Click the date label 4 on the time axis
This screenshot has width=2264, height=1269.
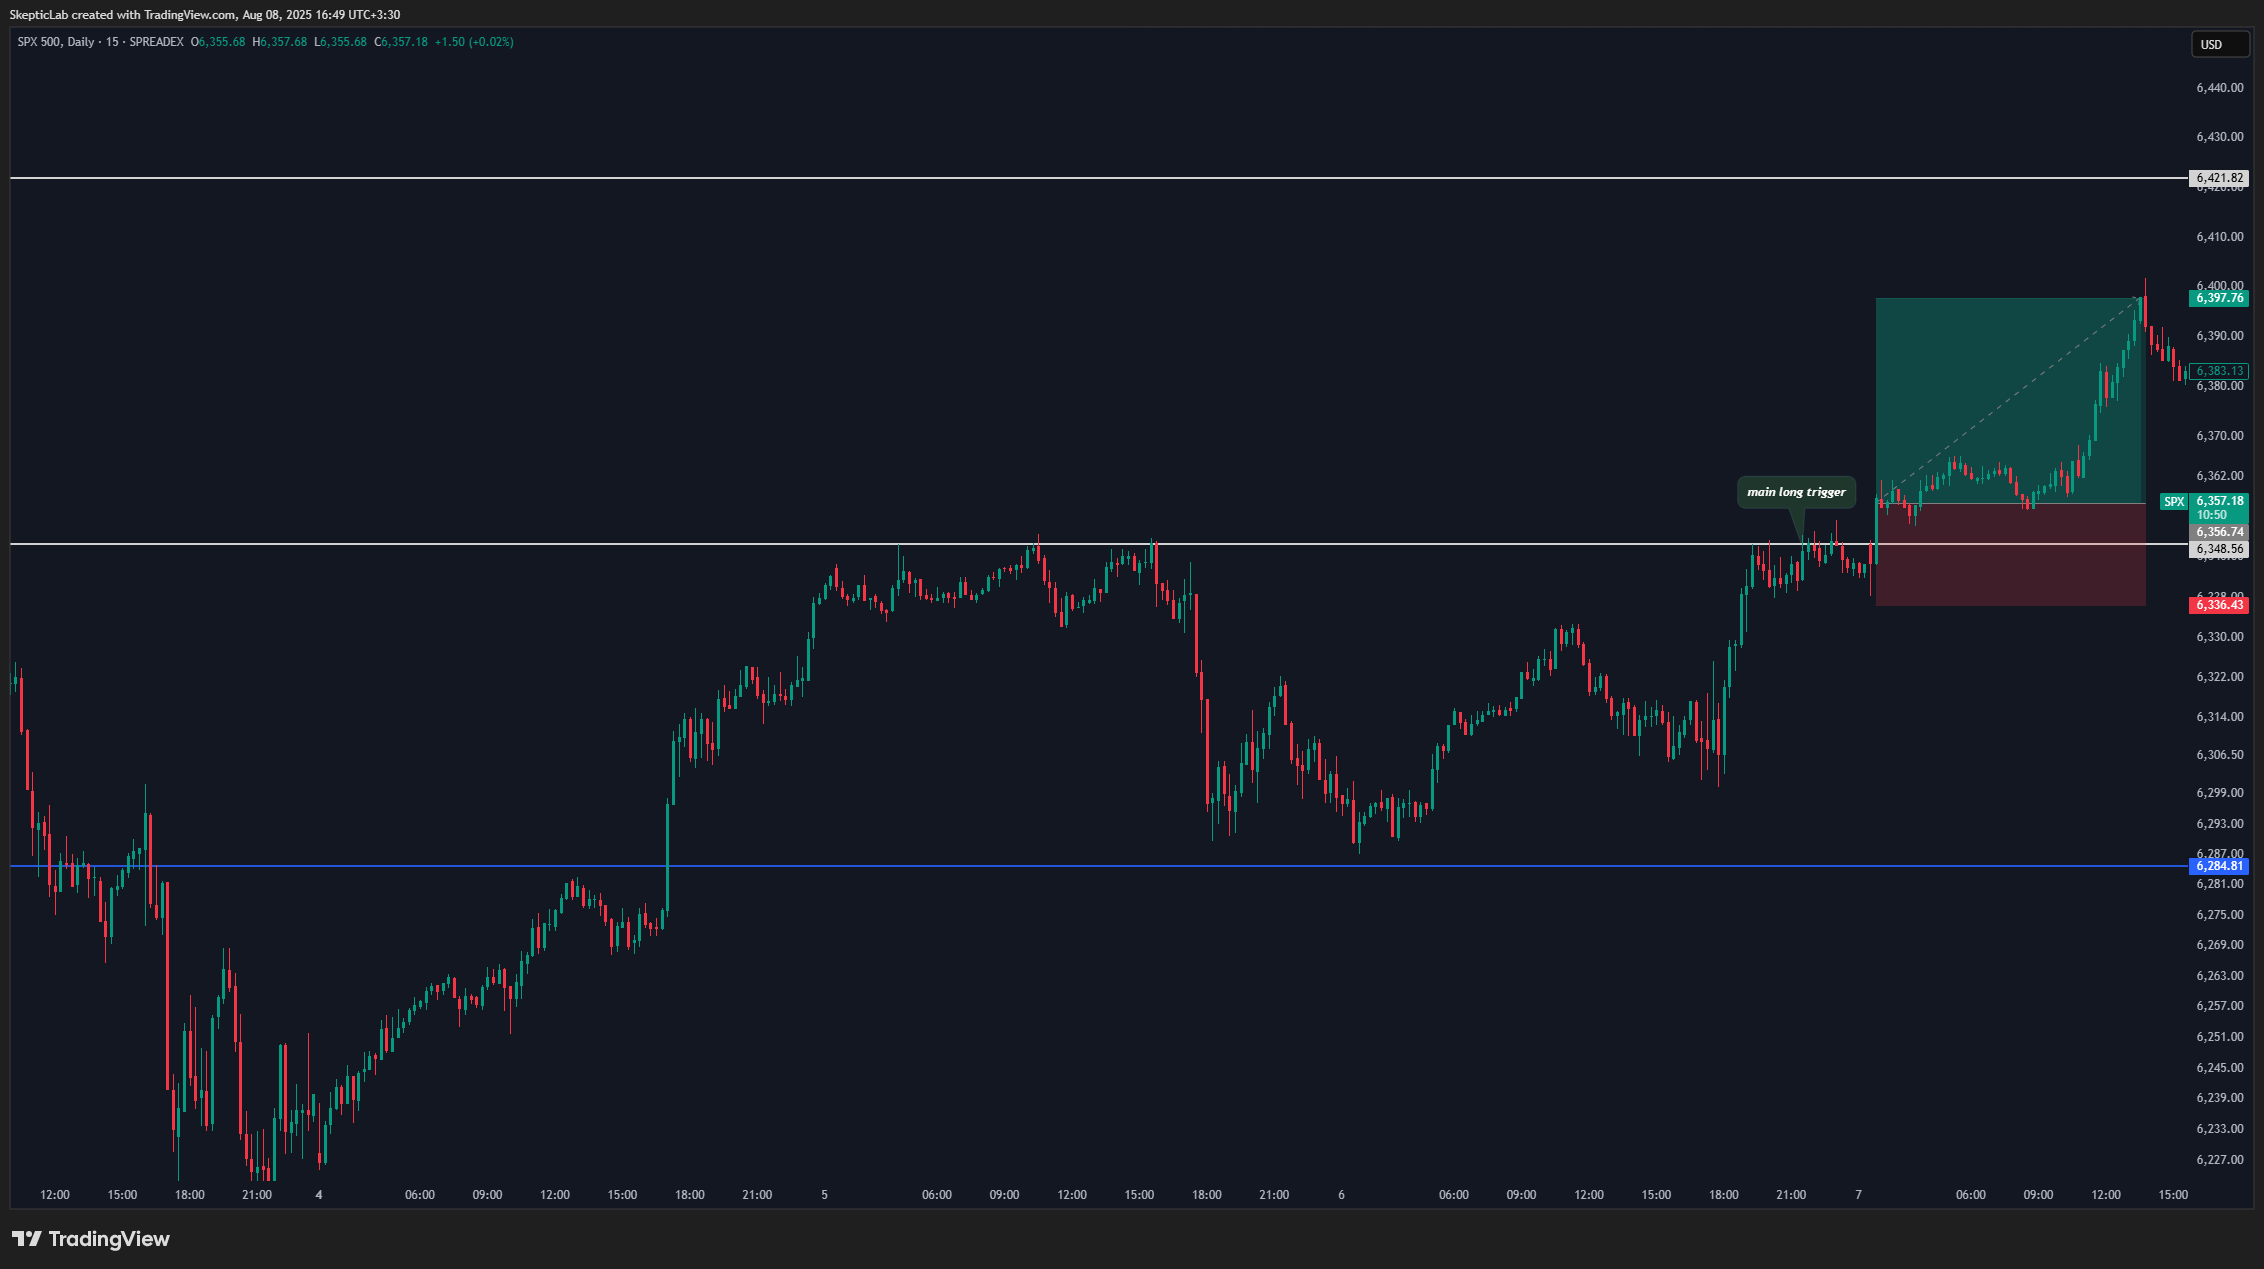click(319, 1195)
